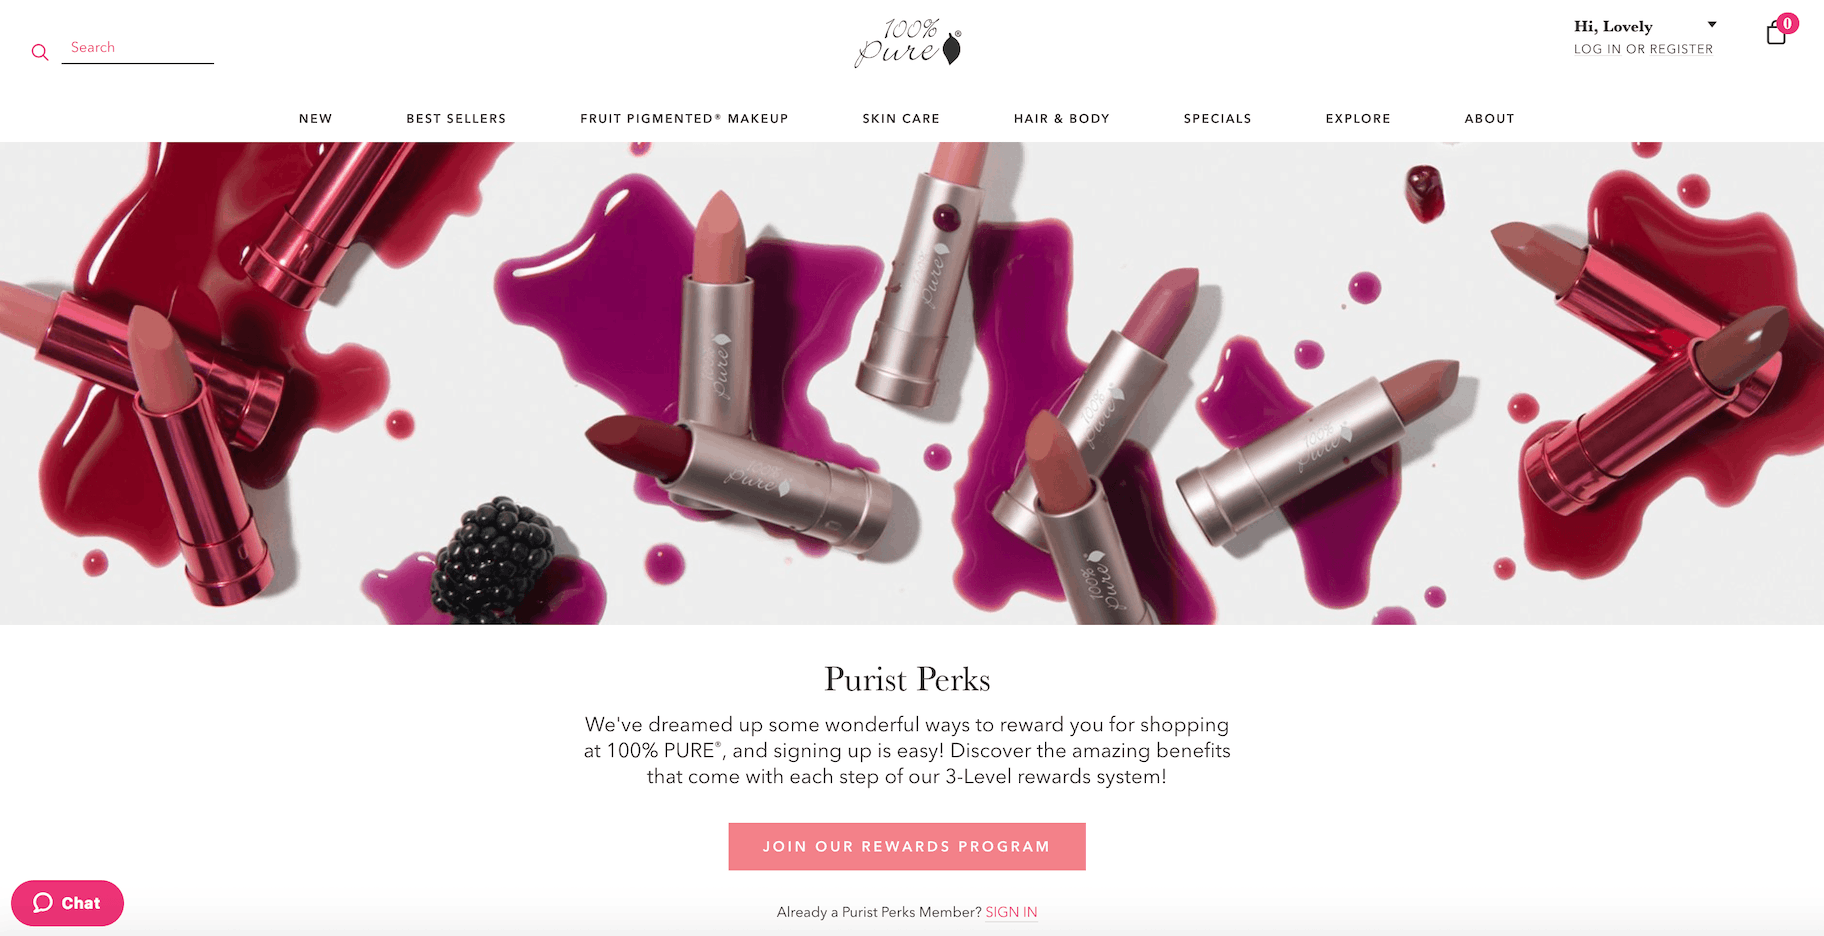This screenshot has width=1824, height=936.
Task: Go to Best Sellers
Action: point(456,118)
